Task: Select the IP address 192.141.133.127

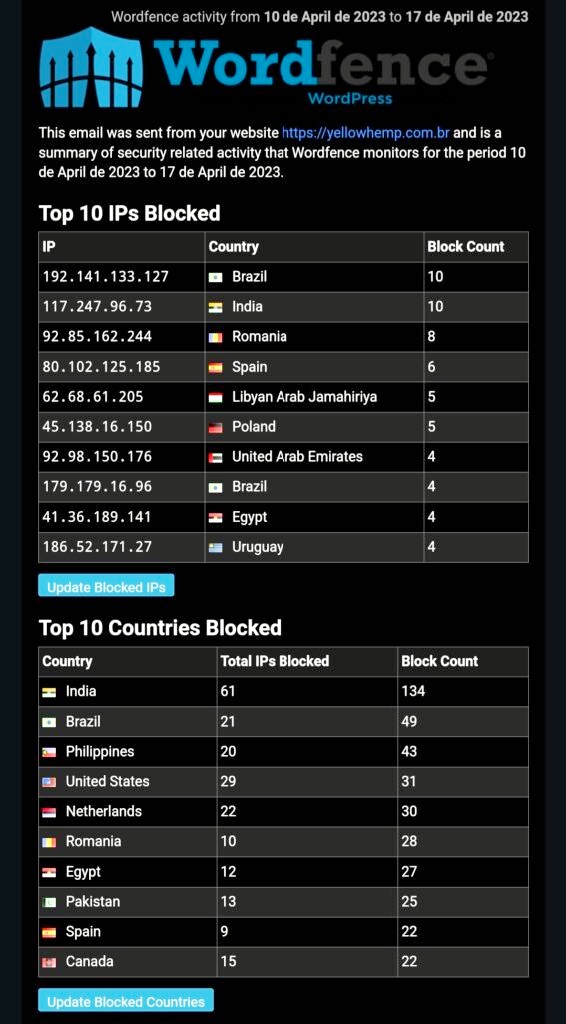Action: 106,277
